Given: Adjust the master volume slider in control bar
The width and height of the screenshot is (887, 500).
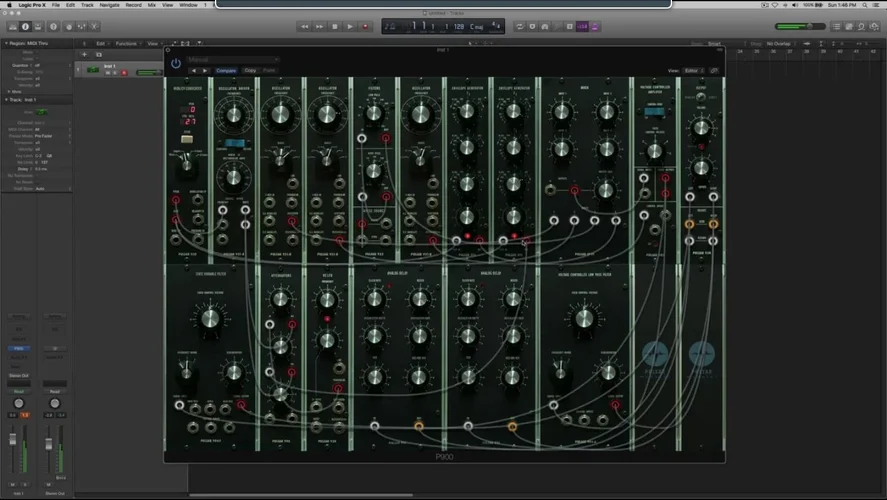Looking at the screenshot, I should pos(800,27).
